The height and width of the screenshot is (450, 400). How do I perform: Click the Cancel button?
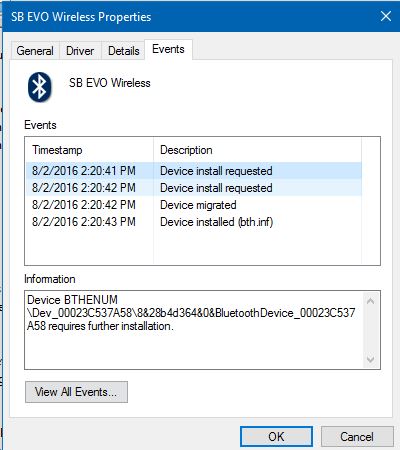(357, 436)
